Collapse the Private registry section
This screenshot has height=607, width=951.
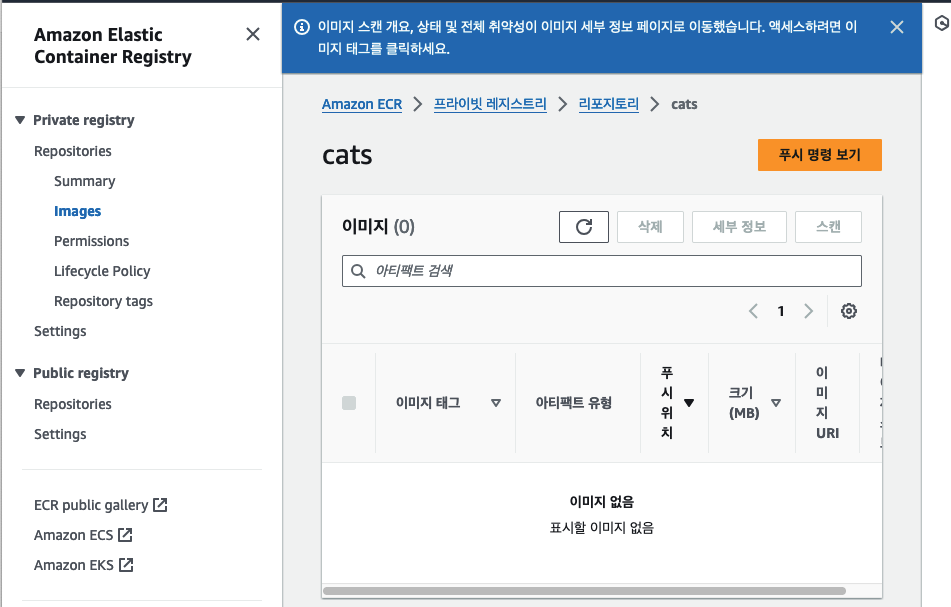click(x=20, y=120)
